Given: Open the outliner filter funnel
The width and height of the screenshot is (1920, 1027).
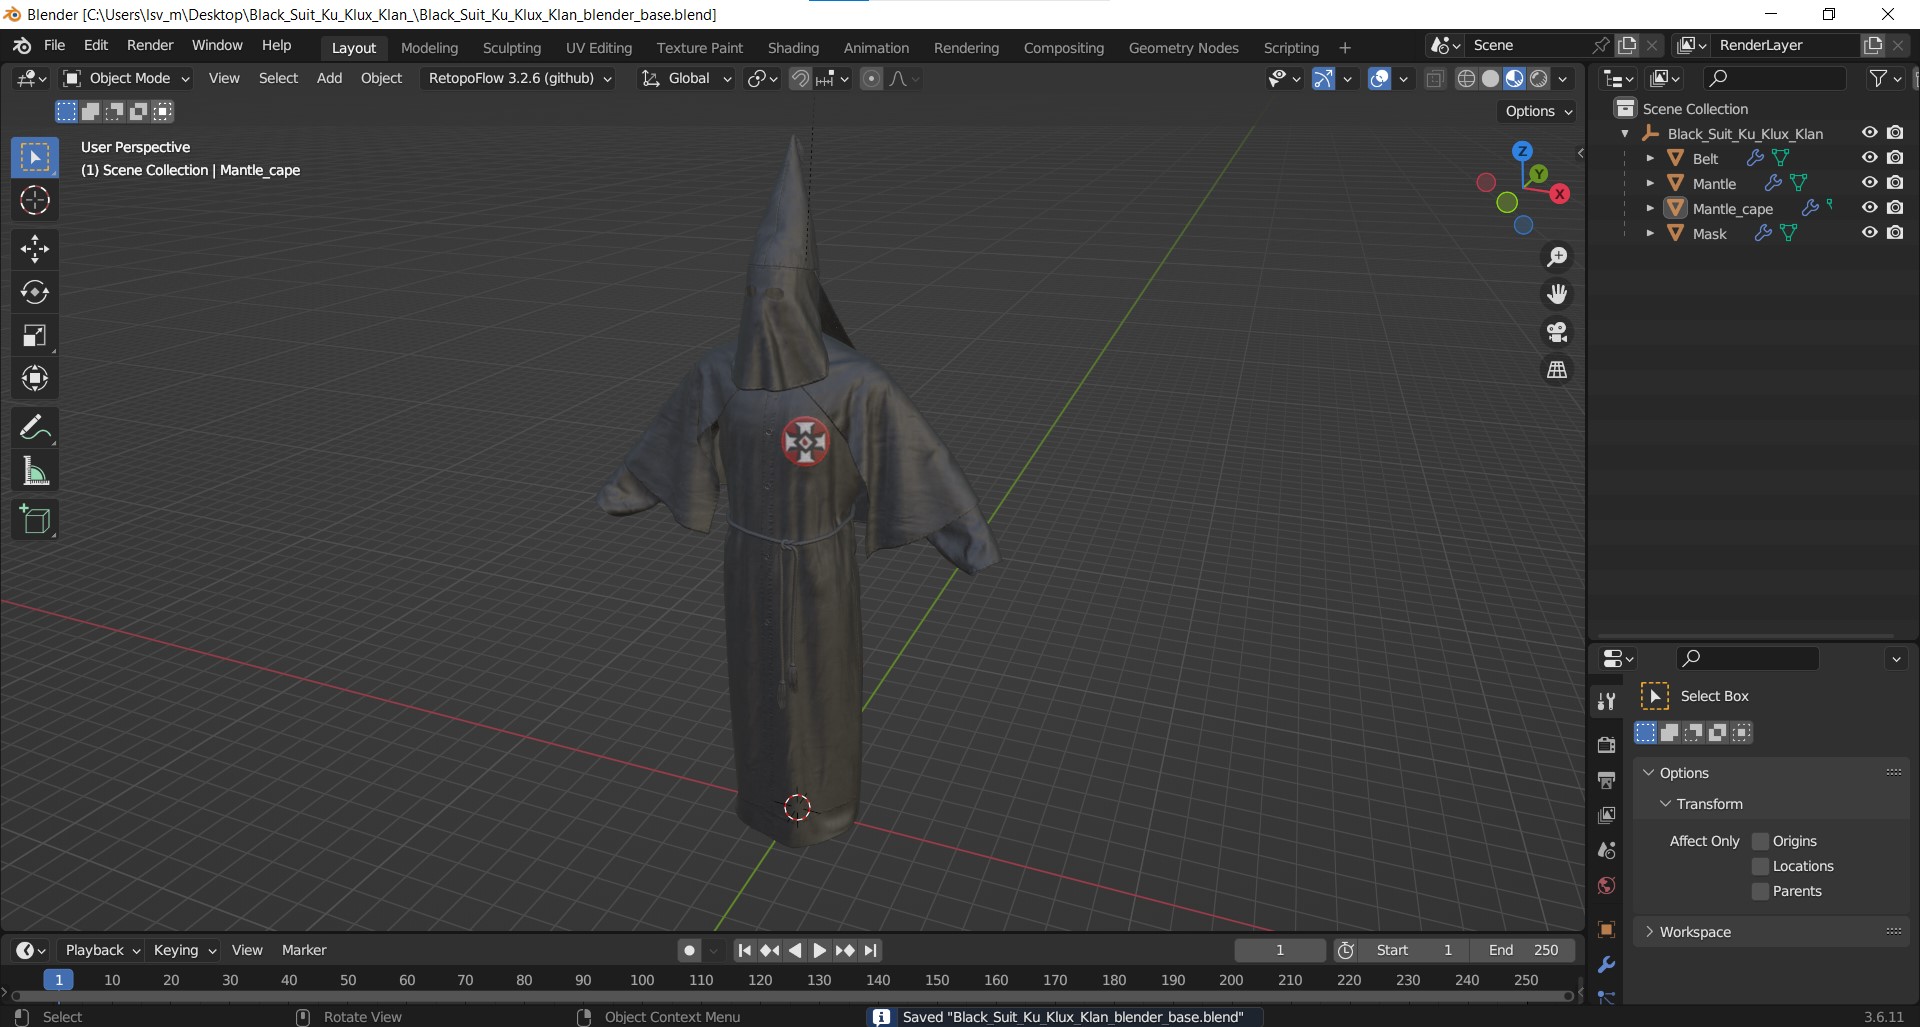Looking at the screenshot, I should [1879, 78].
